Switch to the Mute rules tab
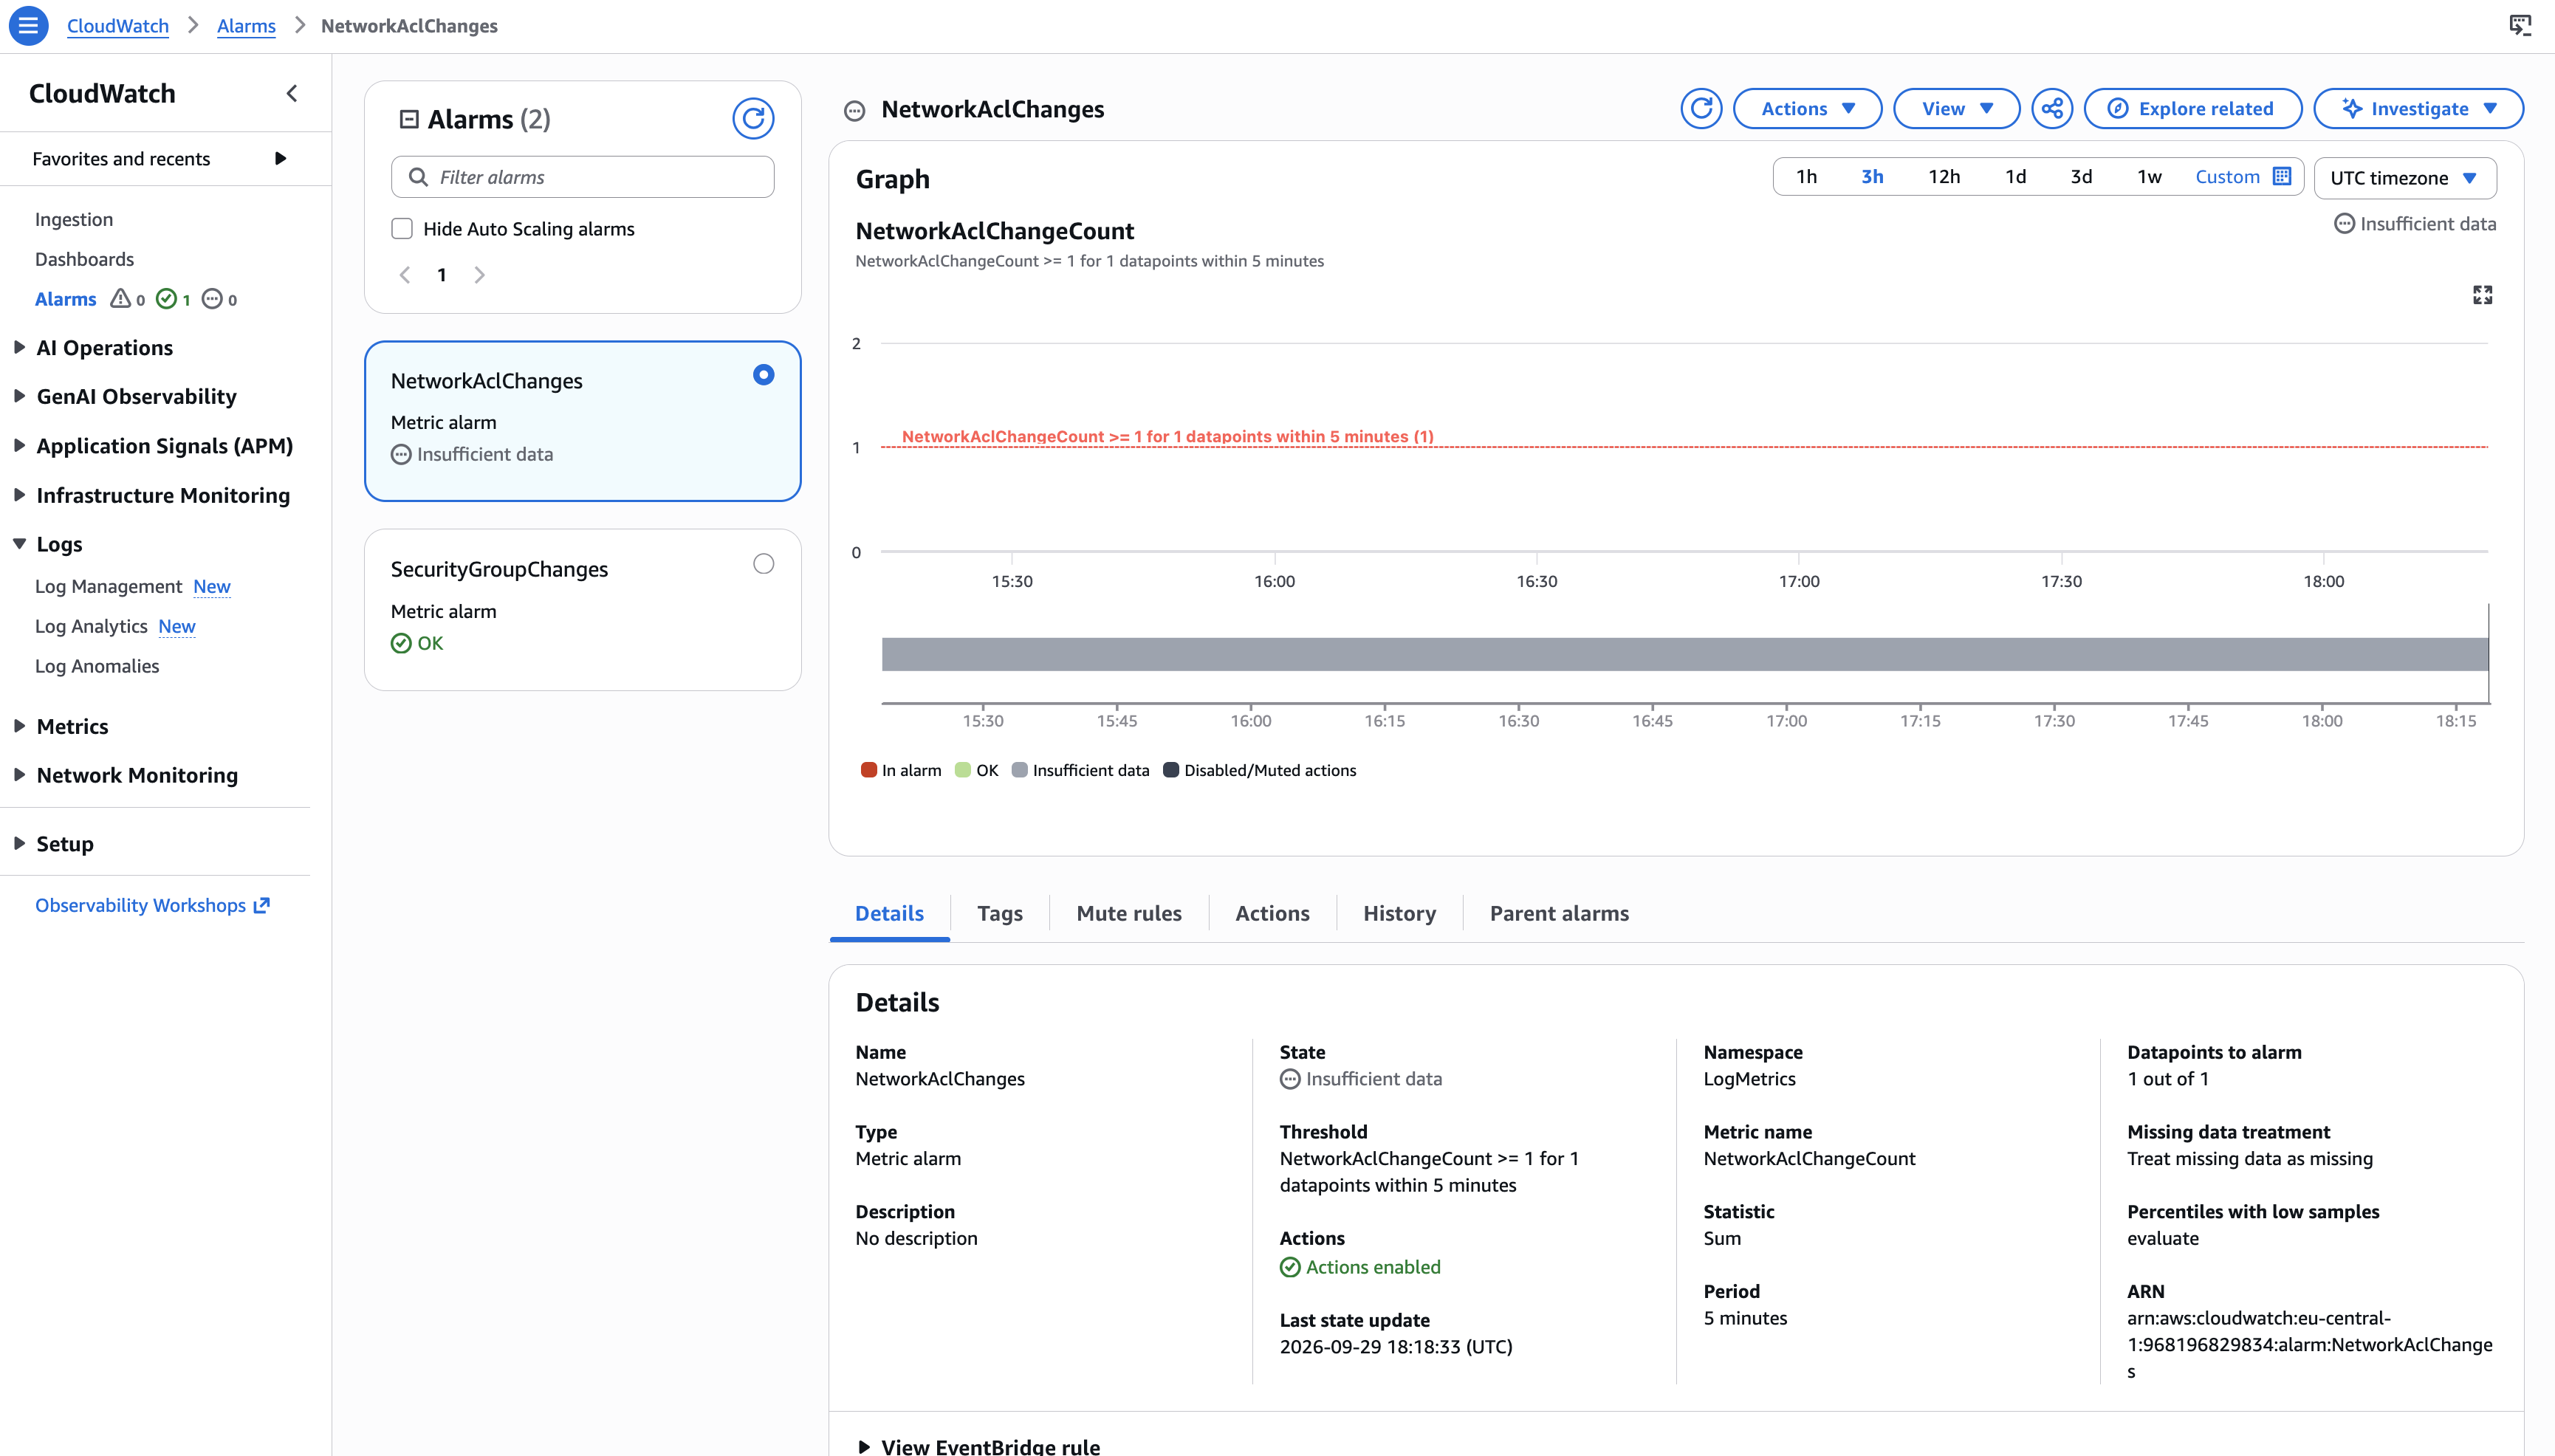Viewport: 2555px width, 1456px height. click(x=1129, y=913)
